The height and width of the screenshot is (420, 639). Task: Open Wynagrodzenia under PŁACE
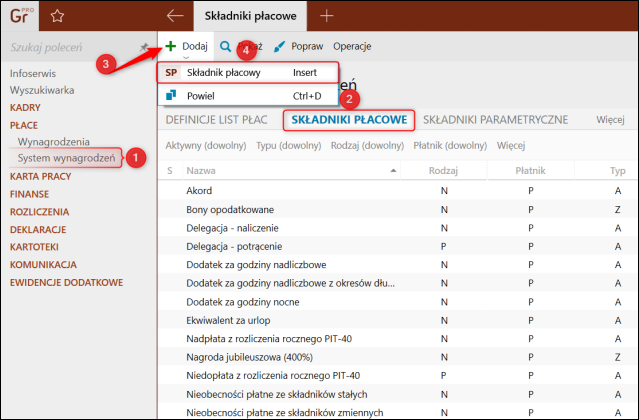(53, 141)
